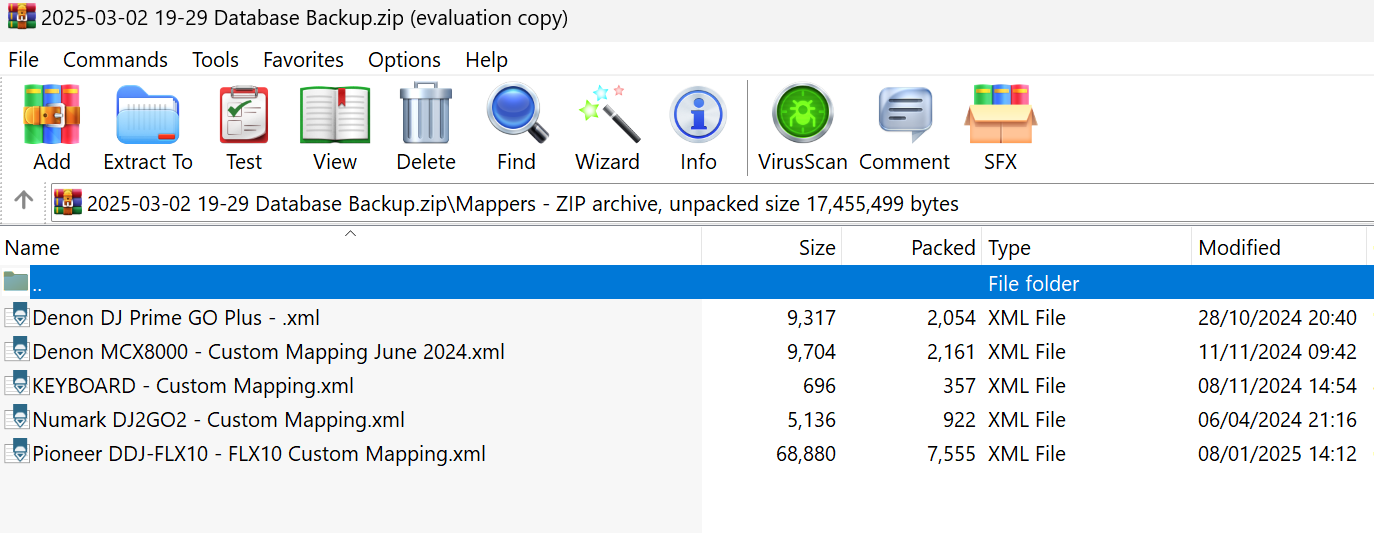Click modified date 11/11/2024 09:42
Screen dimensions: 1374x533
tap(1277, 352)
